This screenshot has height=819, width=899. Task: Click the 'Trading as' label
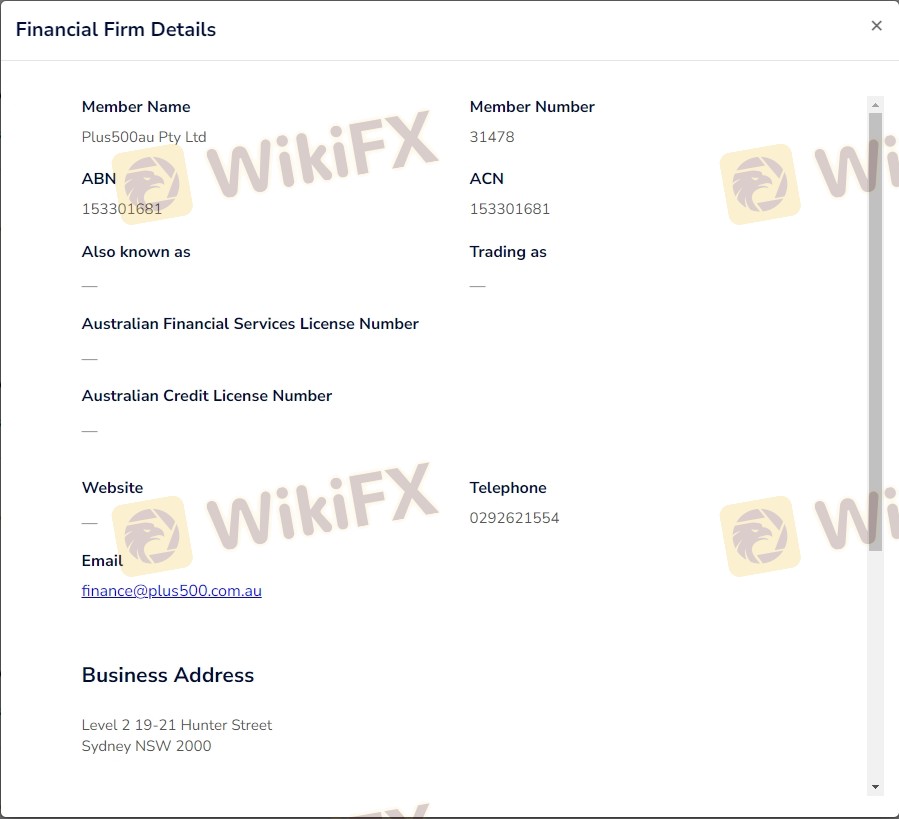pyautogui.click(x=508, y=252)
